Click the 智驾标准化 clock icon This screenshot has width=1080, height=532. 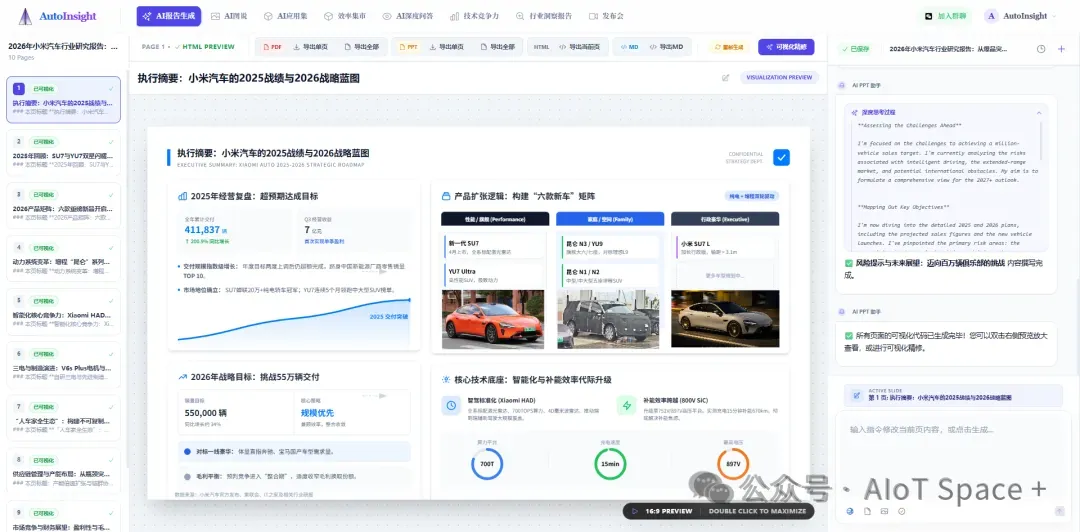tap(451, 405)
